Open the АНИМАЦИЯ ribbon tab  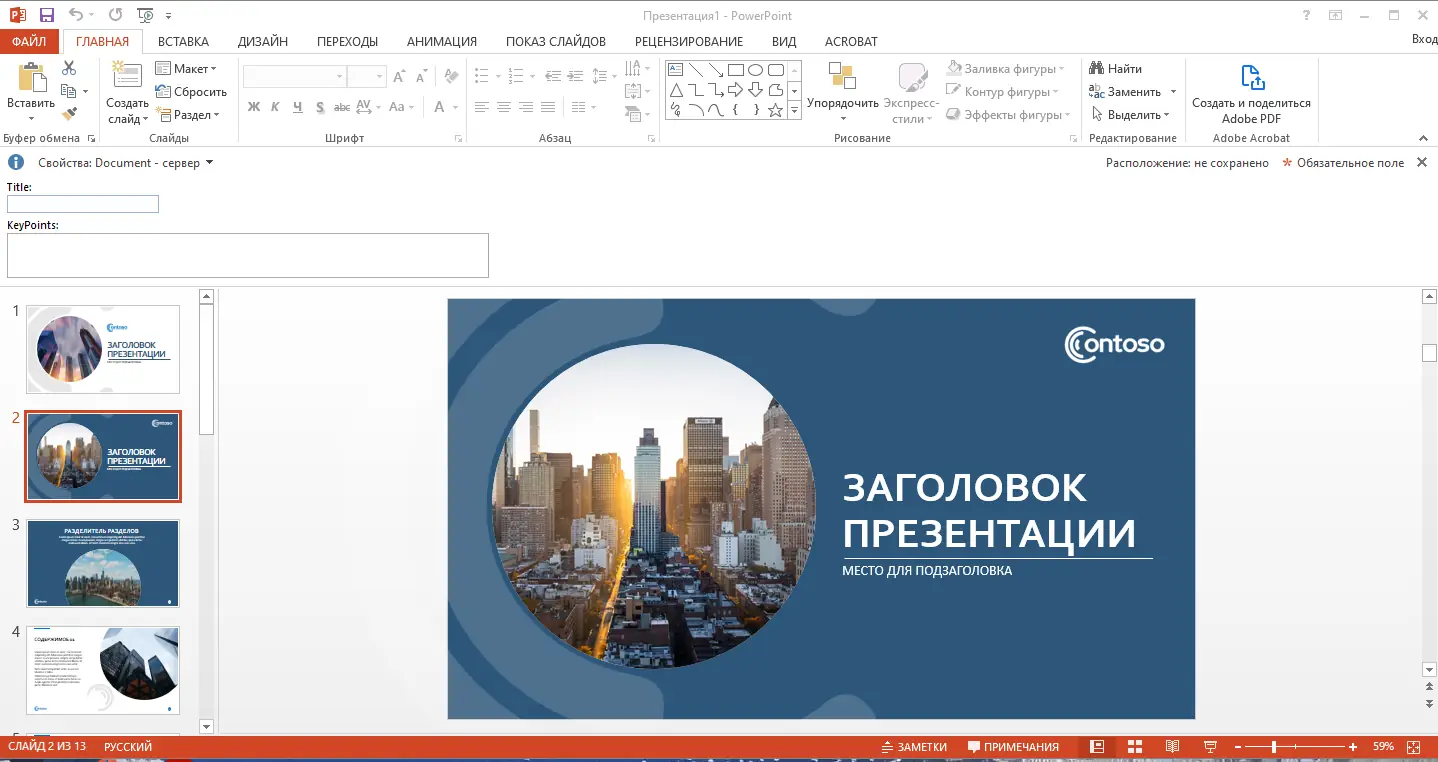point(442,41)
